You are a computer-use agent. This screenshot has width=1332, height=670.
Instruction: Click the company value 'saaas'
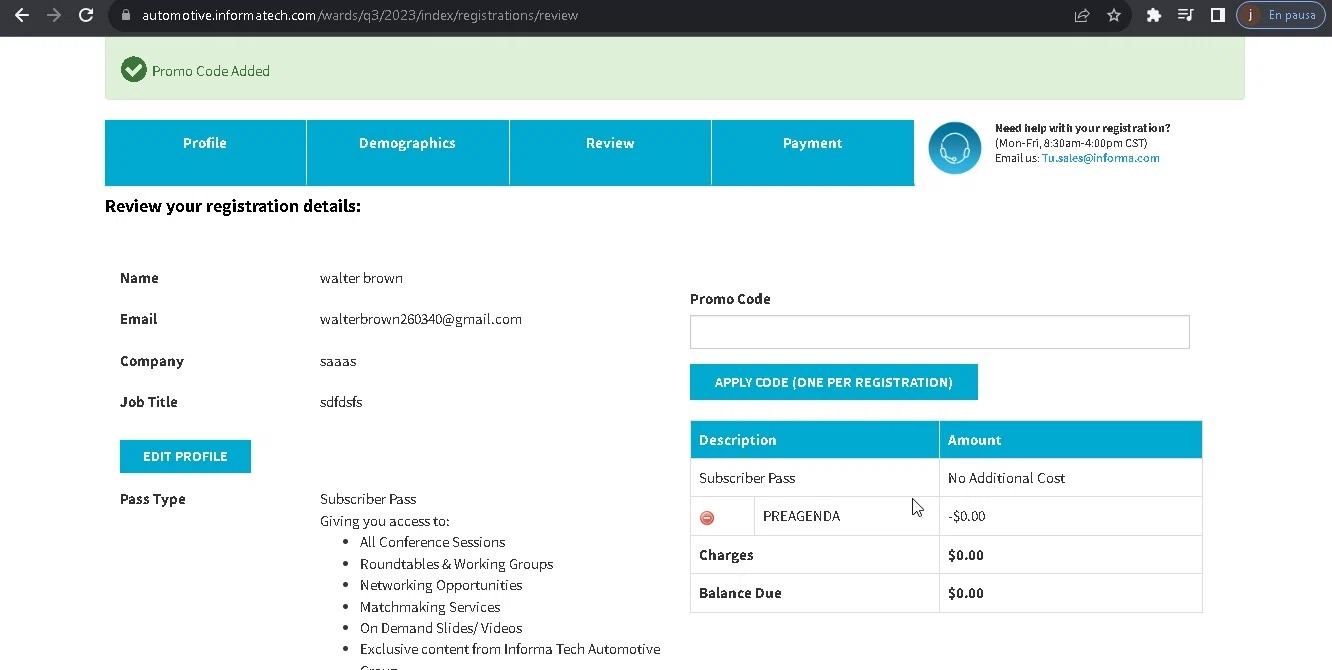338,361
